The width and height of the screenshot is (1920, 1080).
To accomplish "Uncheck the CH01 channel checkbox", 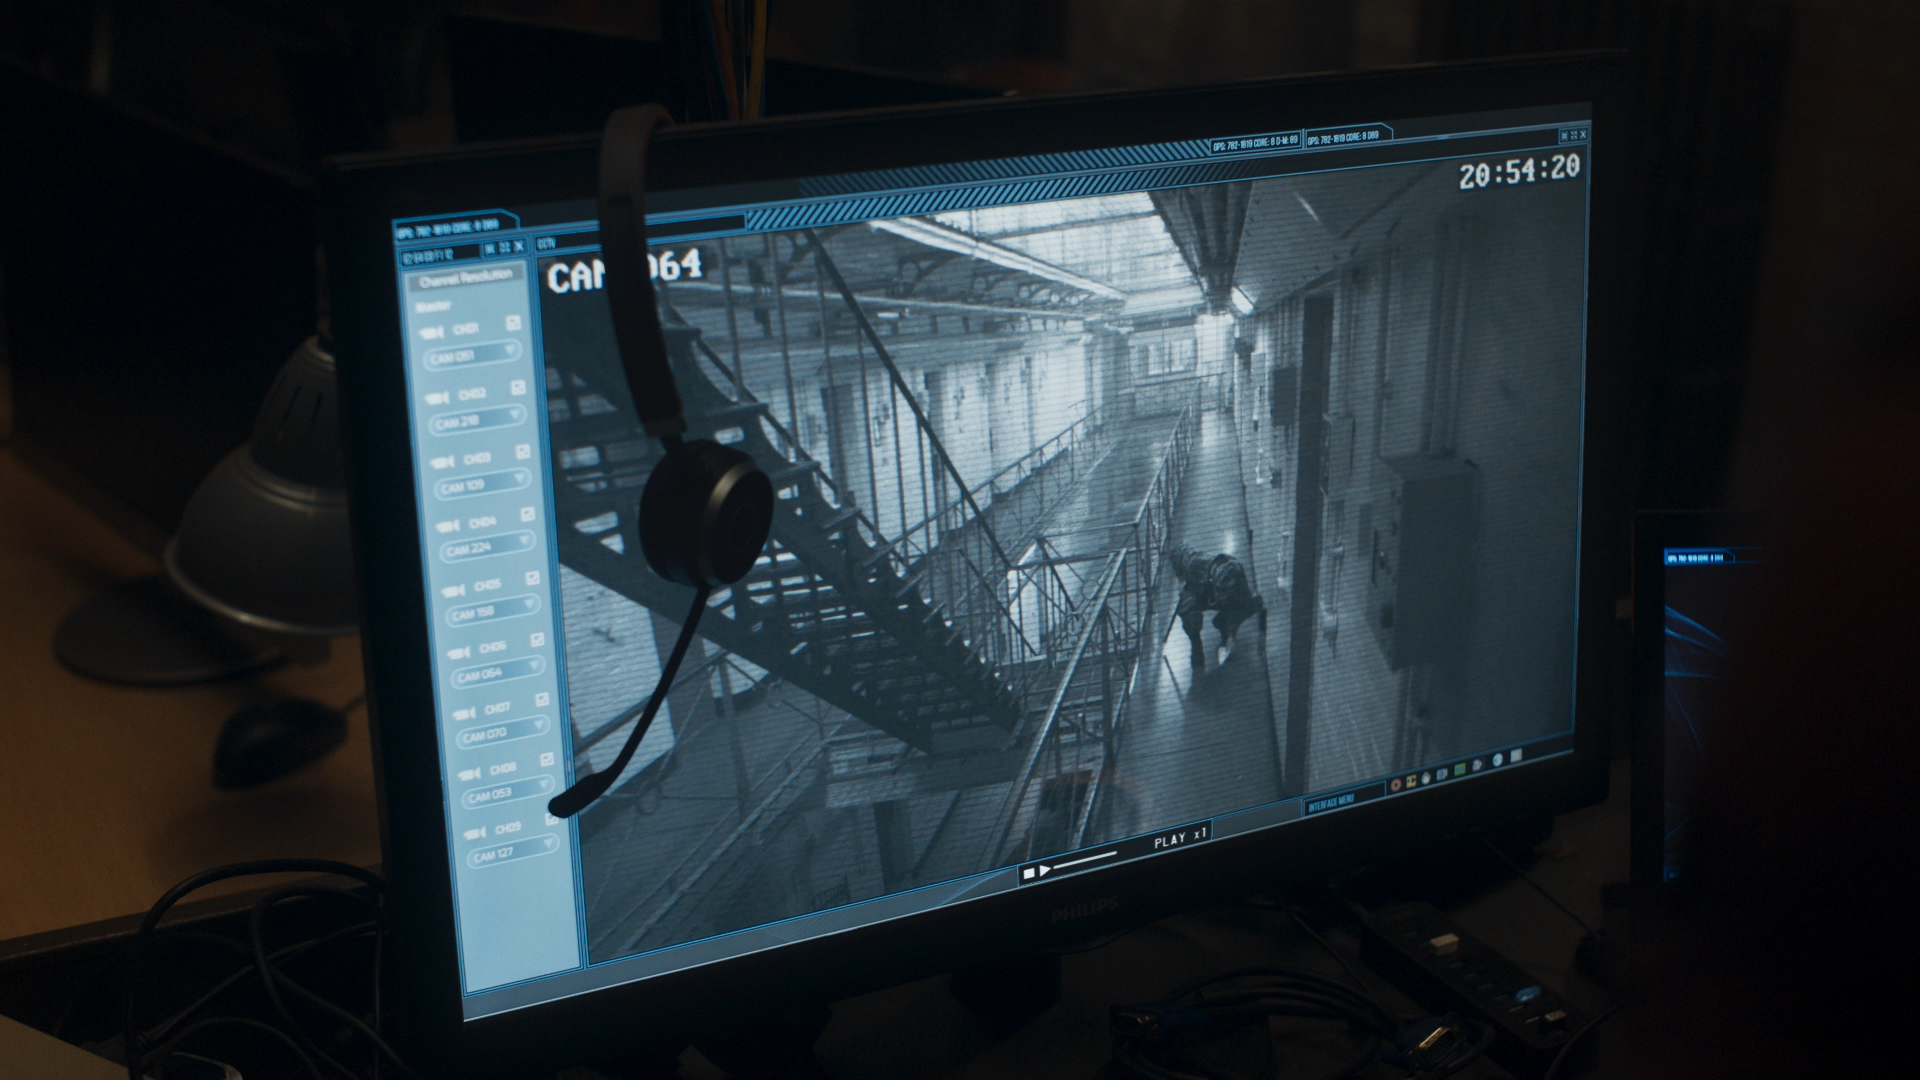I will (513, 323).
